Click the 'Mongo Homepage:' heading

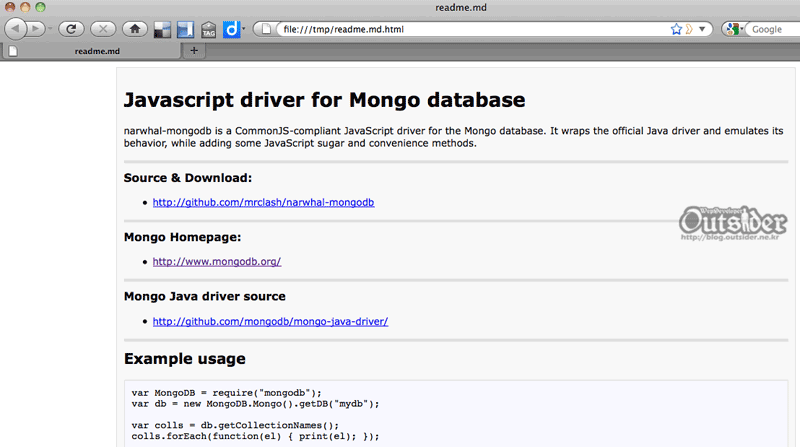tap(183, 237)
